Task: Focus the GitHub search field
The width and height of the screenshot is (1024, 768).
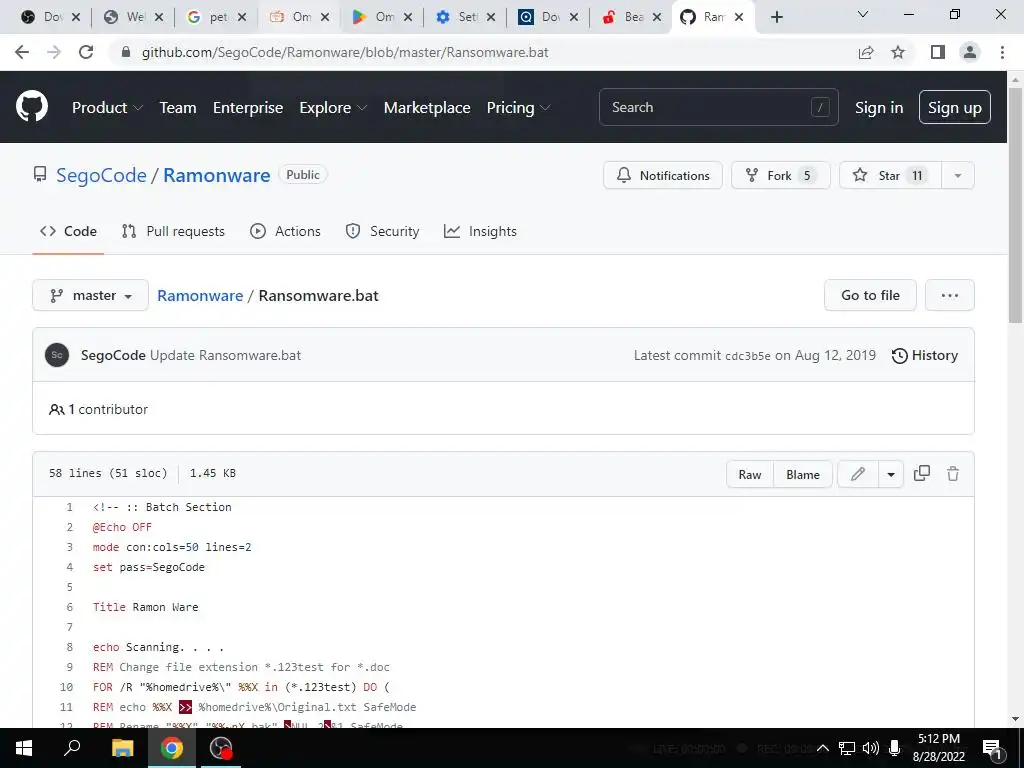Action: [718, 107]
